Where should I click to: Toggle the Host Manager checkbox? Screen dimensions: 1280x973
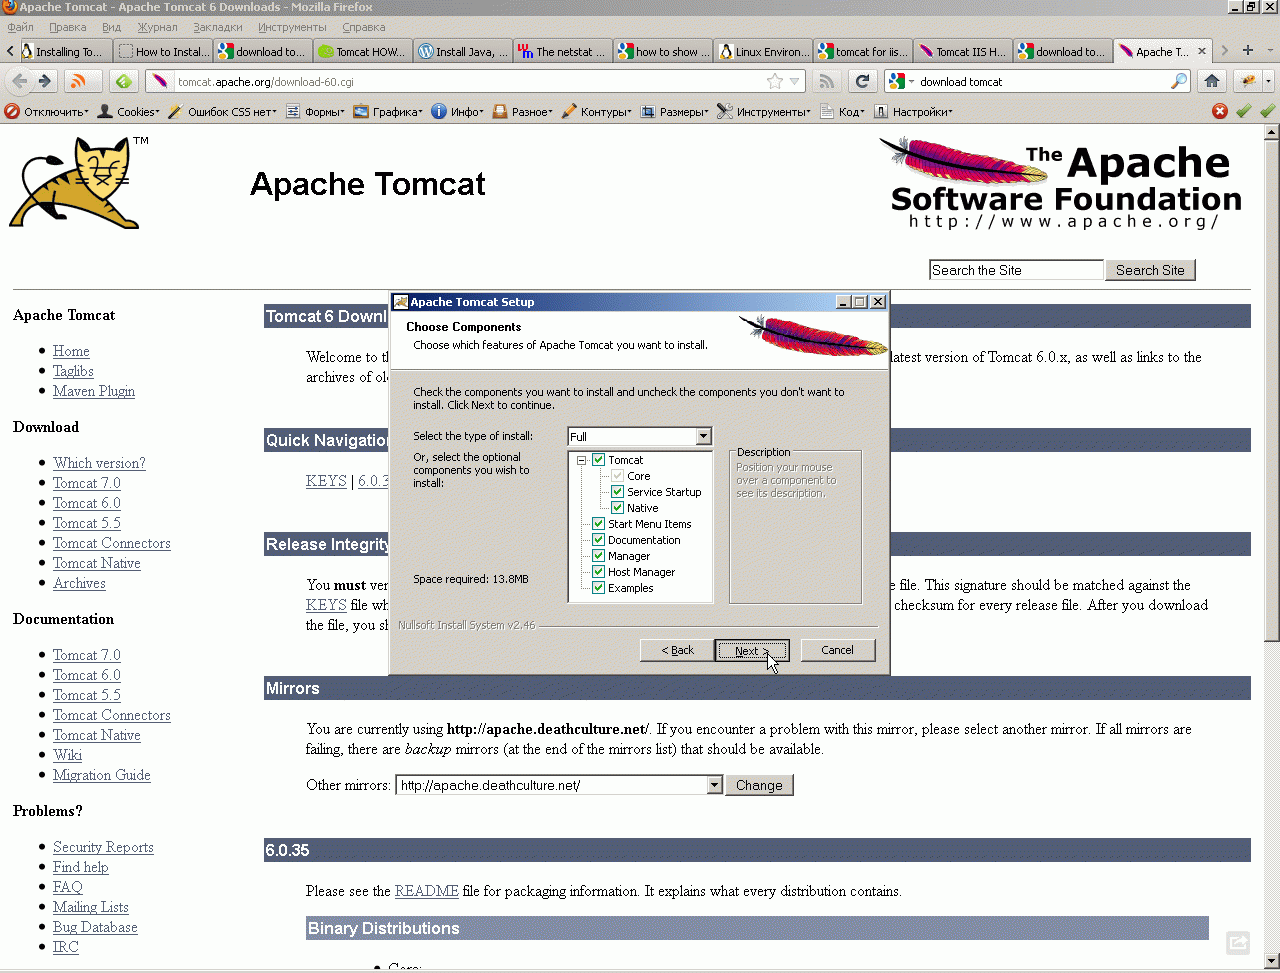[x=598, y=572]
